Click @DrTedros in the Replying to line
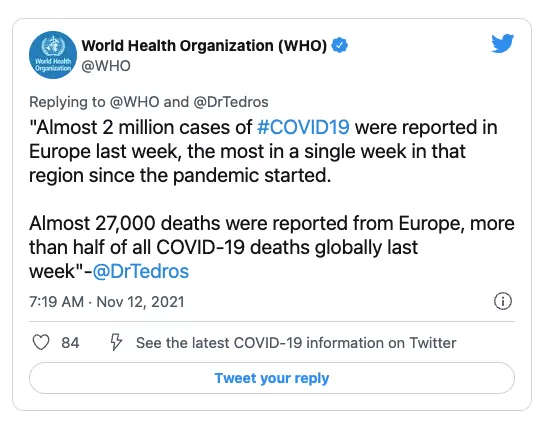538x427 pixels. [x=231, y=102]
